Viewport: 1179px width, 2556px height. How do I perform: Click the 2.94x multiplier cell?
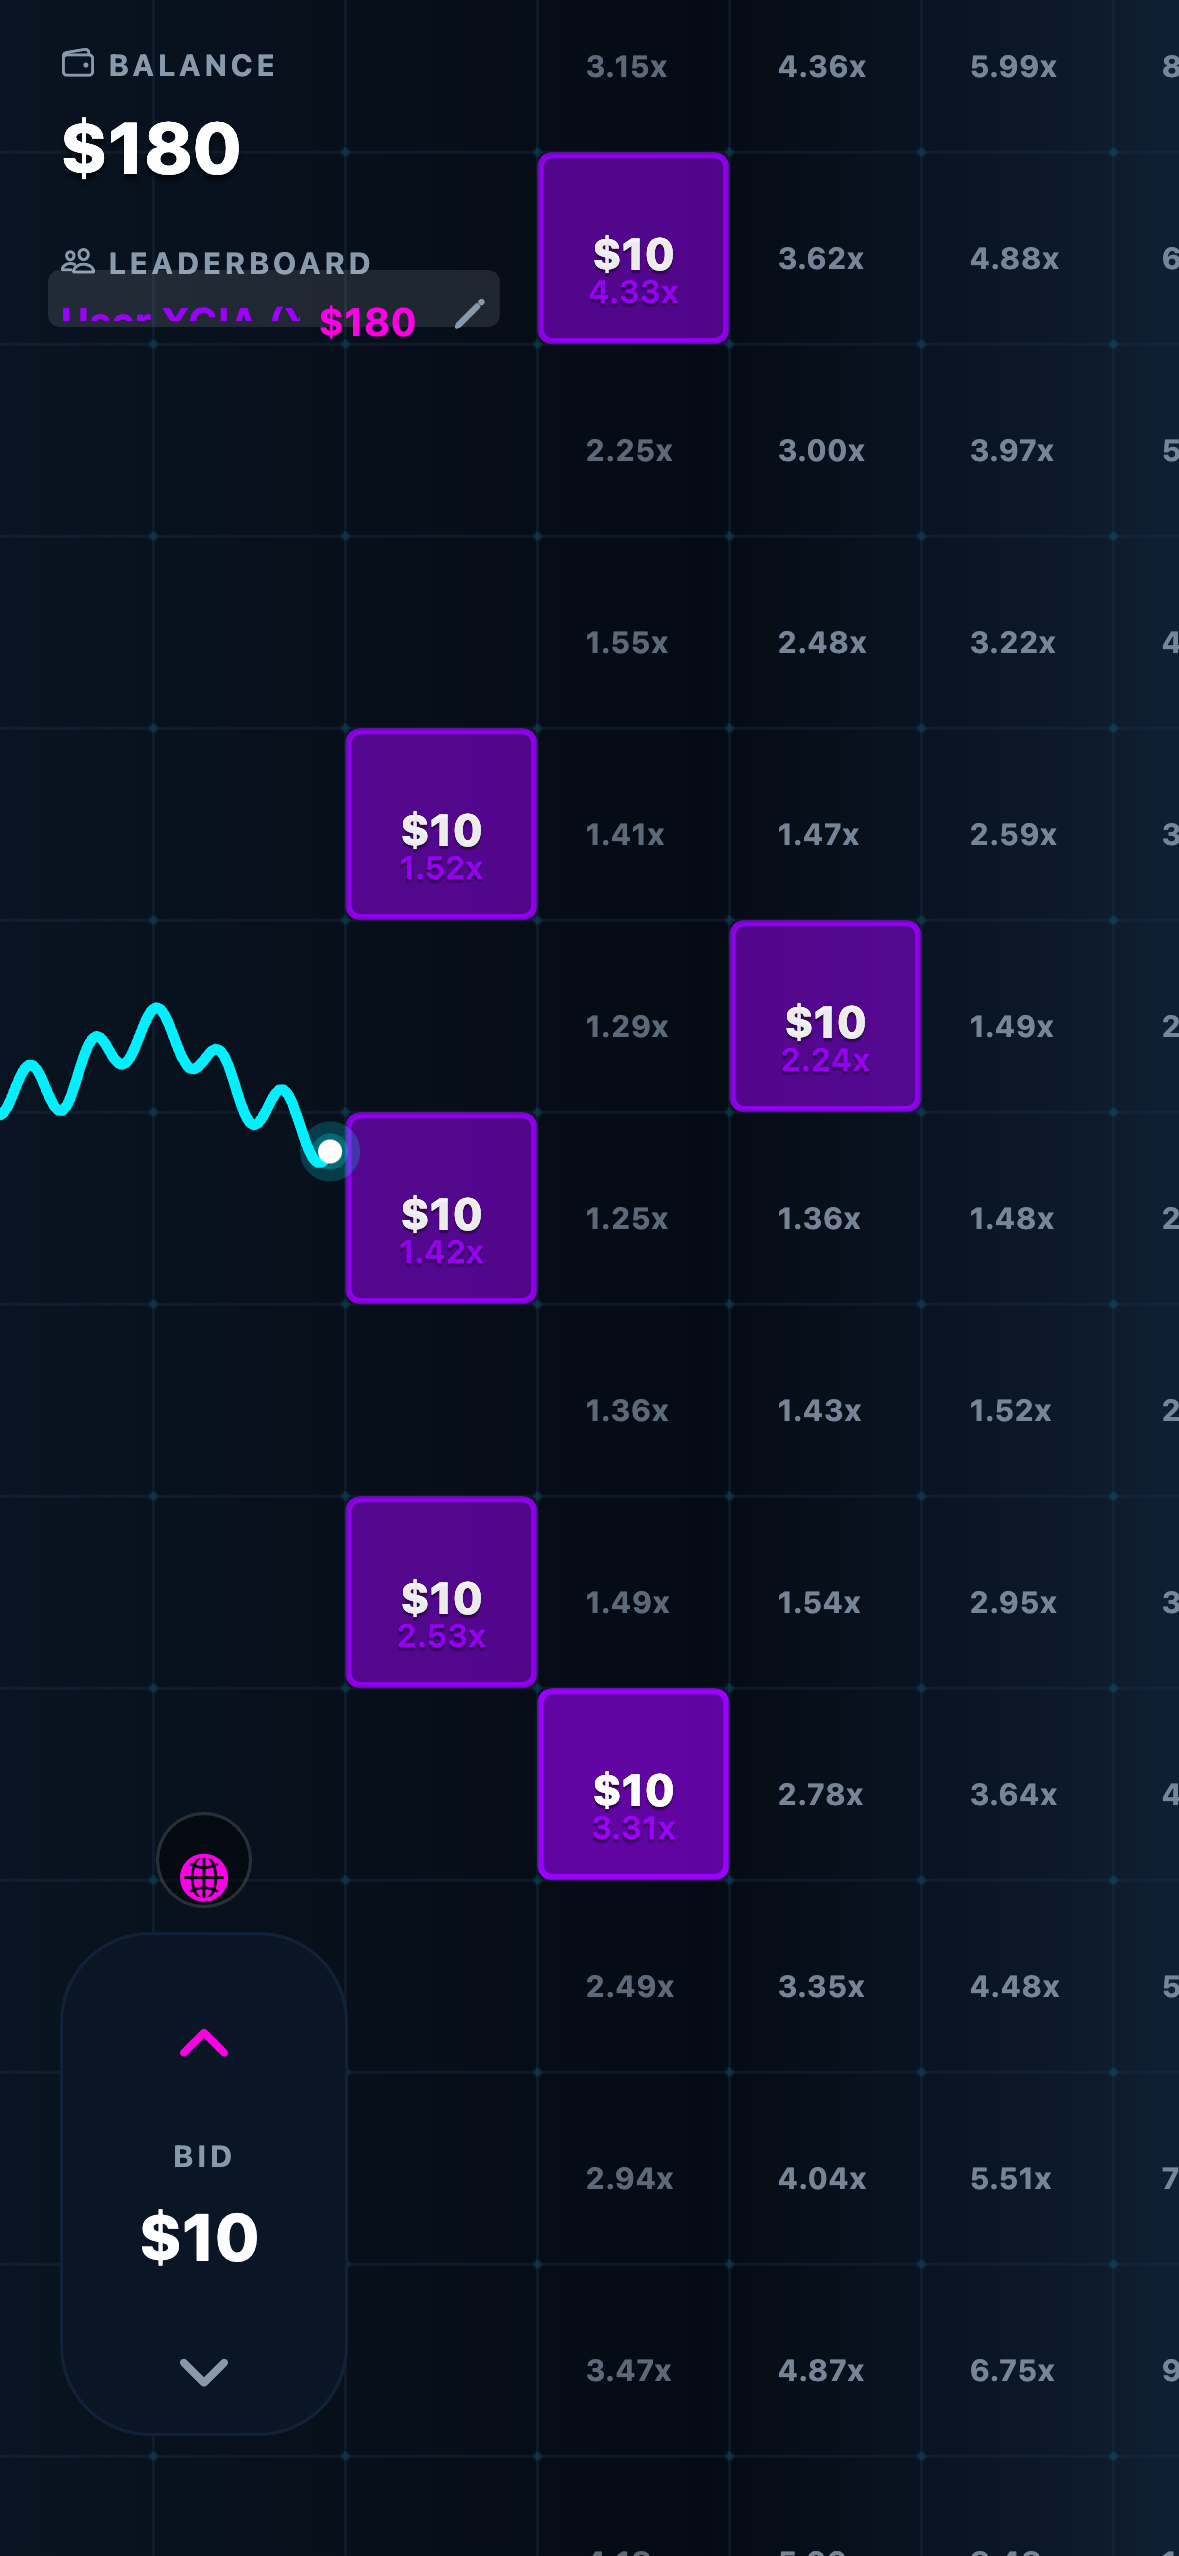628,2177
